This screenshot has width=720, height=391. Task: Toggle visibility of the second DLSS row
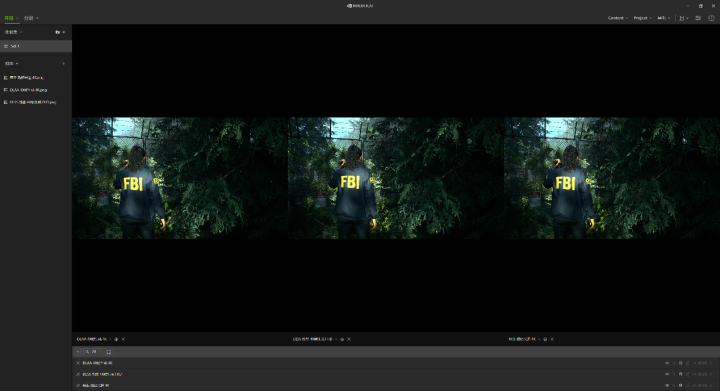(x=667, y=374)
